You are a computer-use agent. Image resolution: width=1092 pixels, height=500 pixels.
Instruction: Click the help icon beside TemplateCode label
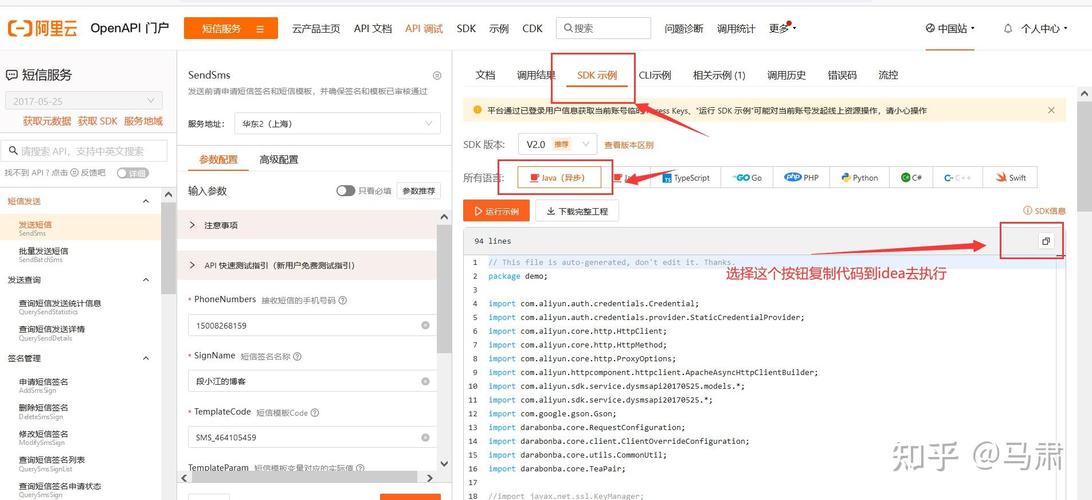315,413
